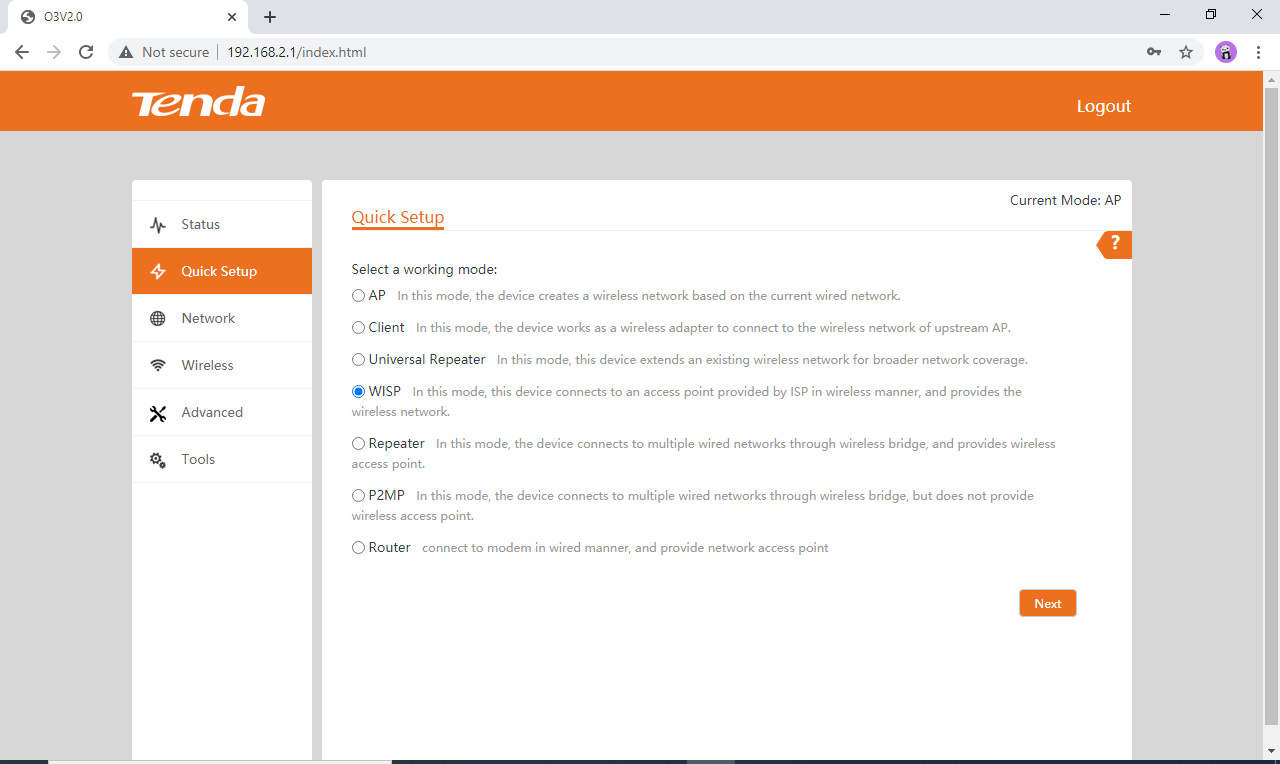Click the page vertical scrollbar

click(1272, 406)
